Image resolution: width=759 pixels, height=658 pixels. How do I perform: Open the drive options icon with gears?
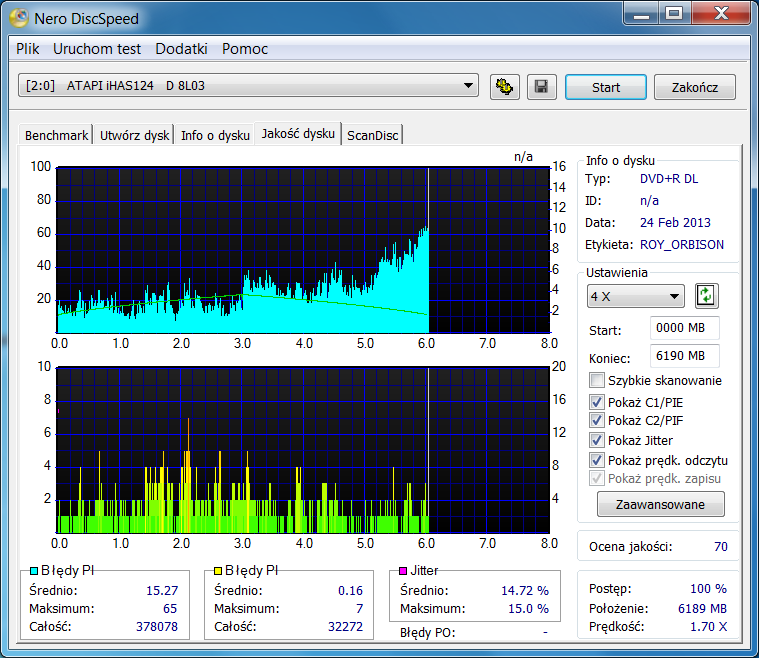tap(504, 87)
